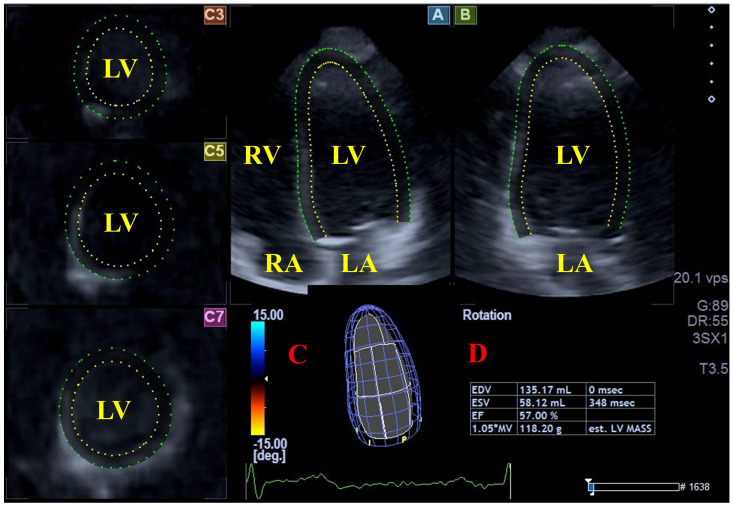Image resolution: width=734 pixels, height=506 pixels.
Task: Click the EDV row label
Action: (481, 390)
